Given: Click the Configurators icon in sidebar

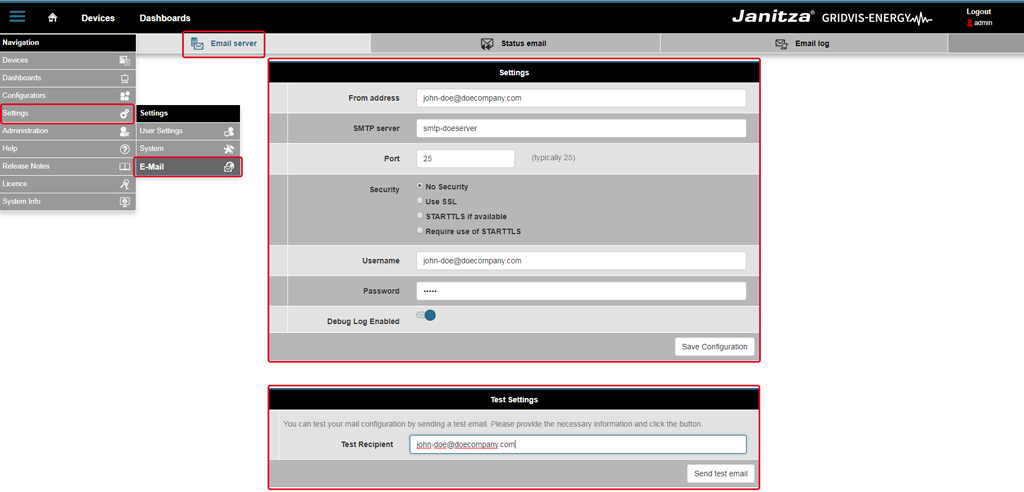Looking at the screenshot, I should (125, 96).
